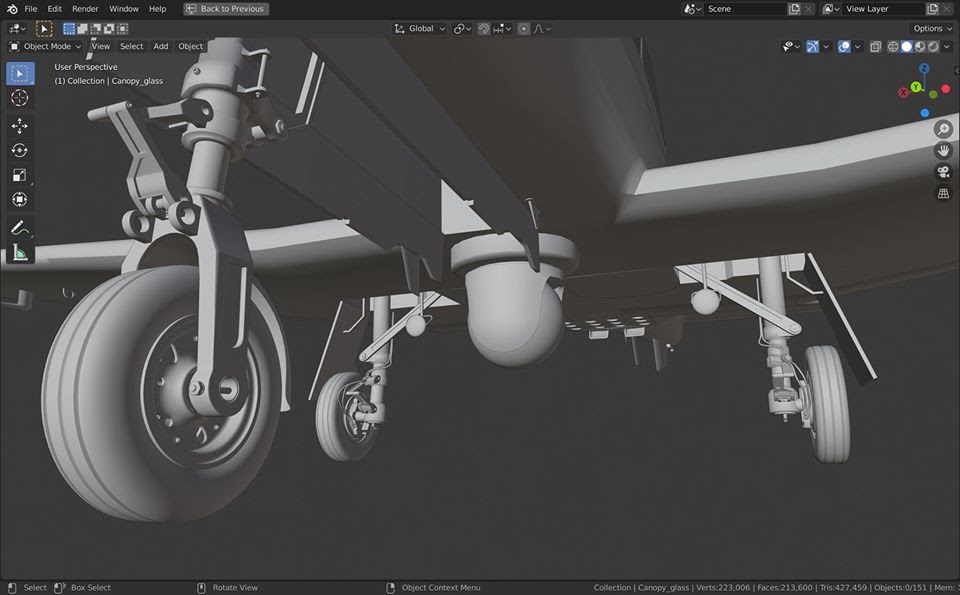Click the Z axis on navigation gizmo
Screen dimensions: 960x595
pyautogui.click(x=924, y=69)
